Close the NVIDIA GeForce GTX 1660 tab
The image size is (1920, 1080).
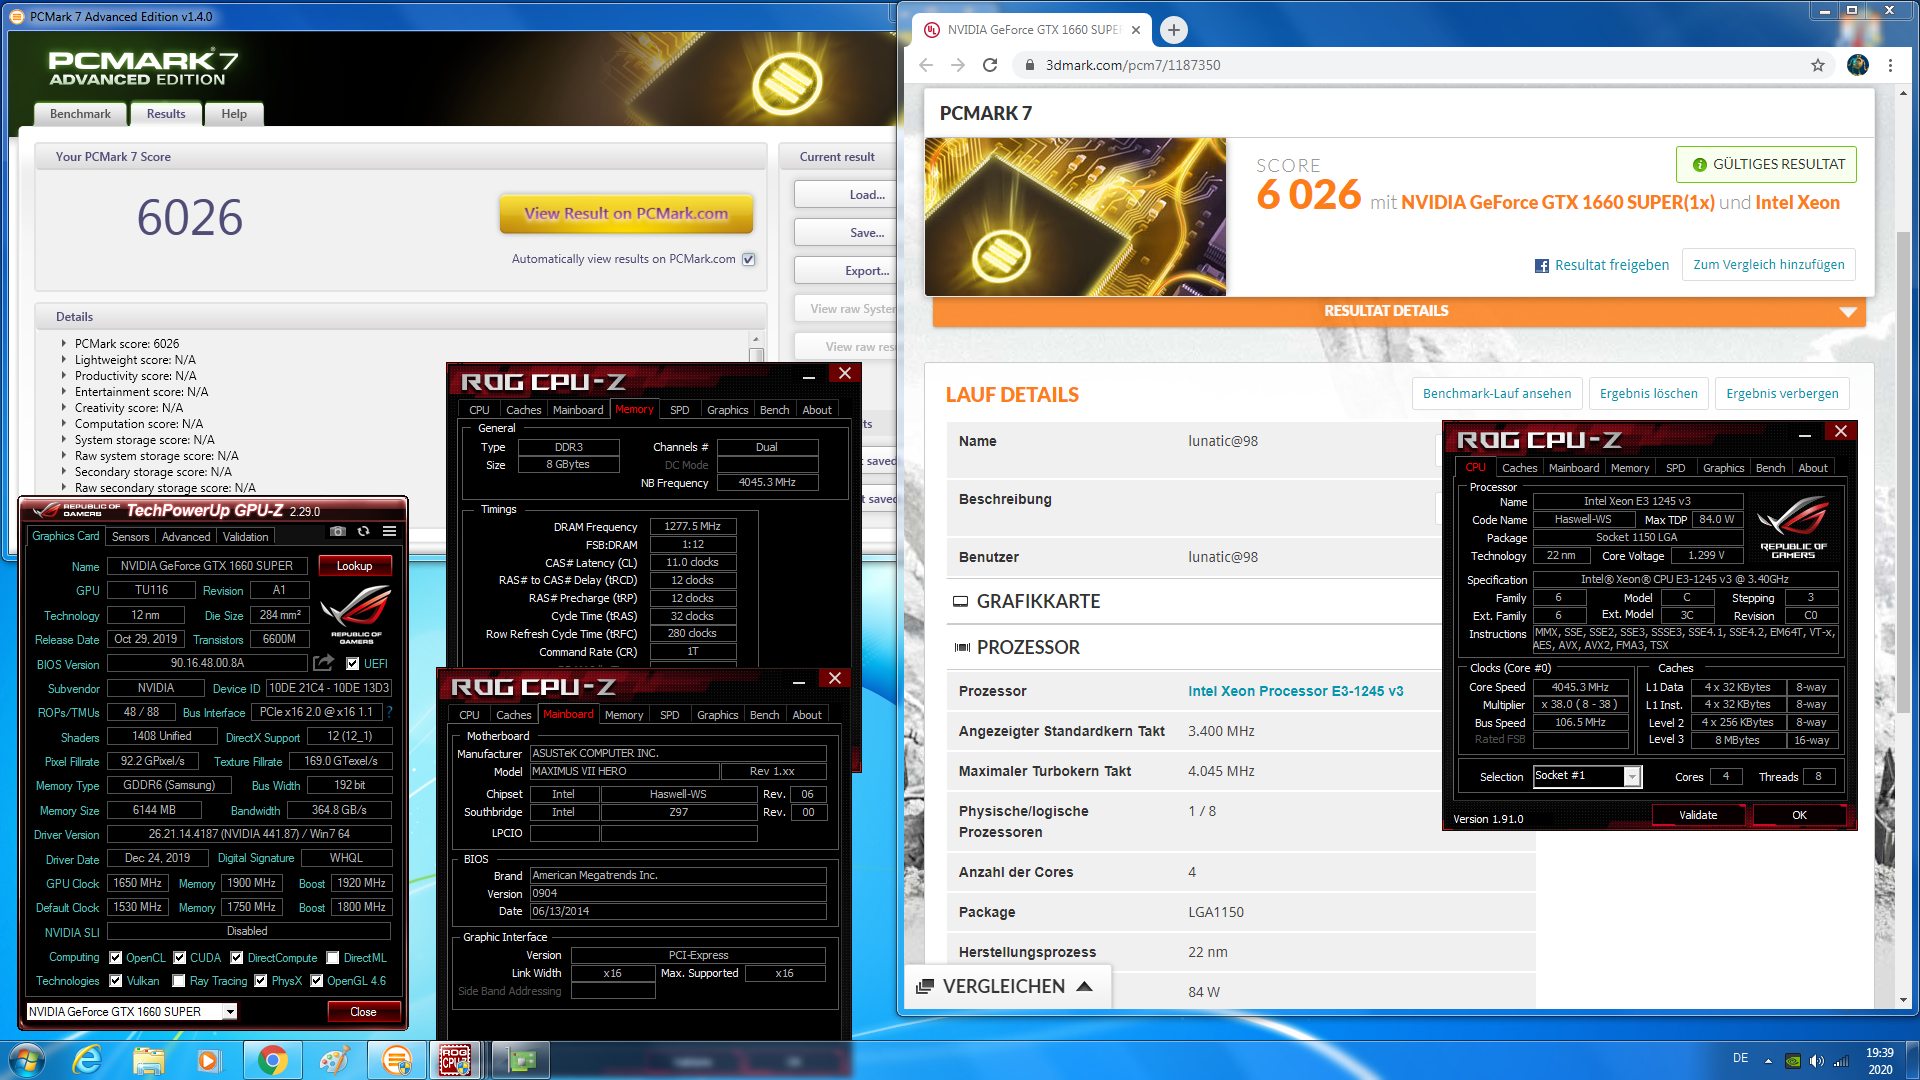1136,30
